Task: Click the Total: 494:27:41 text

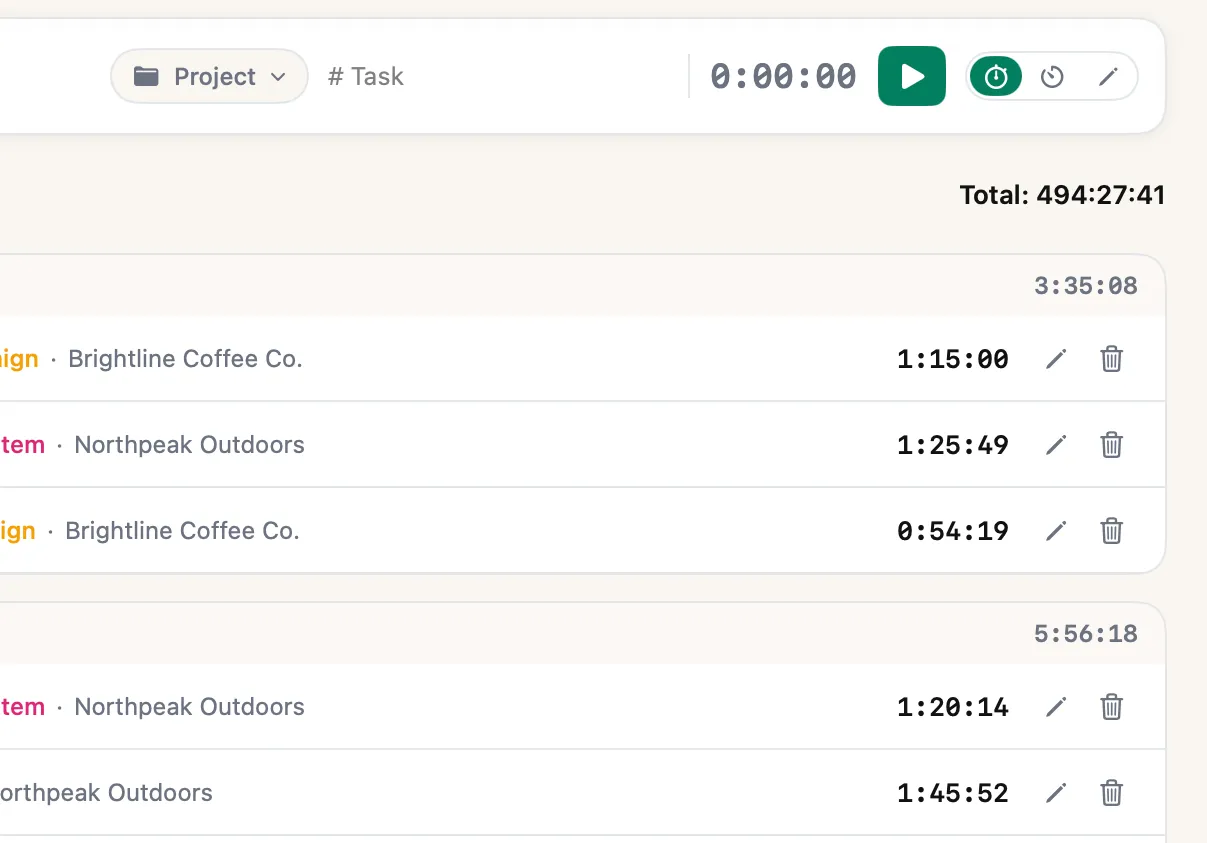Action: coord(1063,195)
